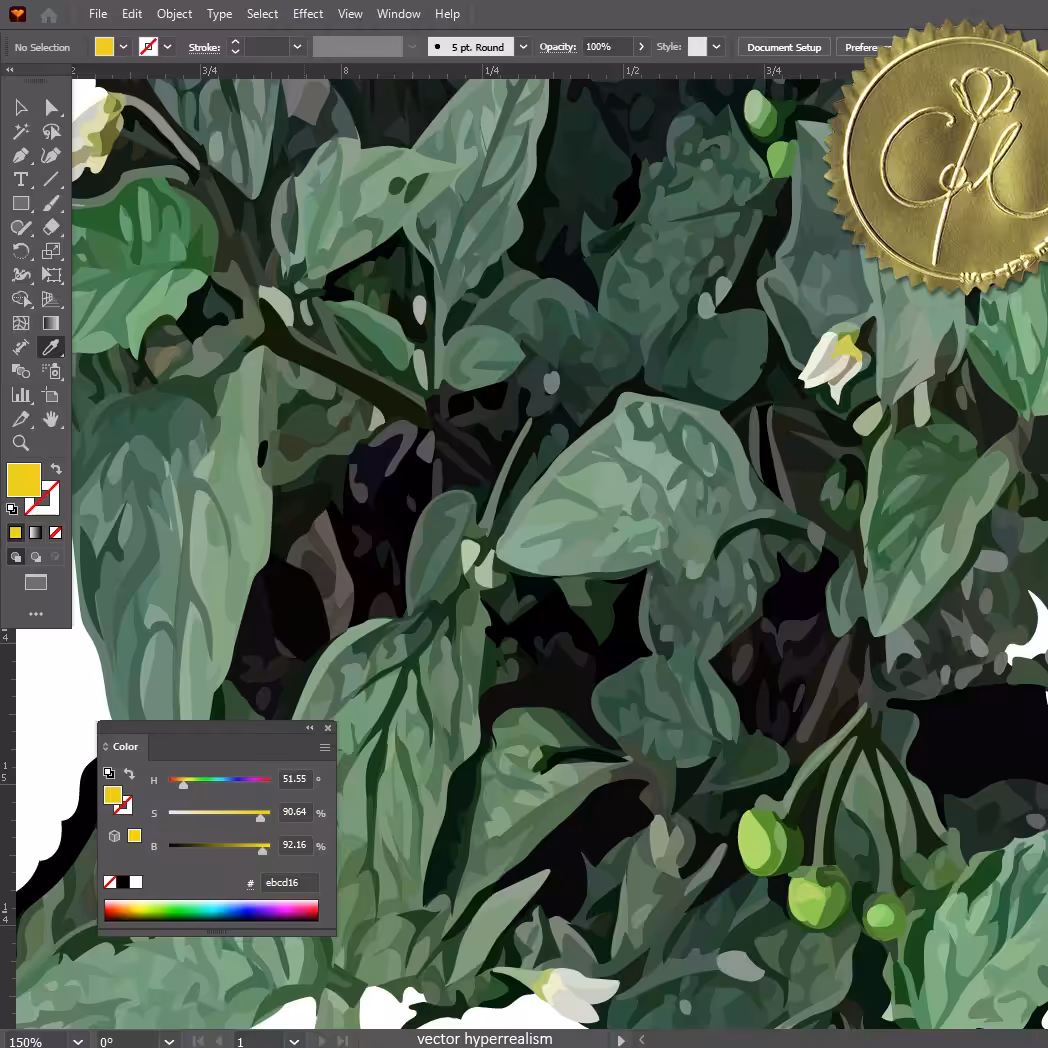The width and height of the screenshot is (1048, 1048).
Task: Open the Window menu
Action: 398,14
